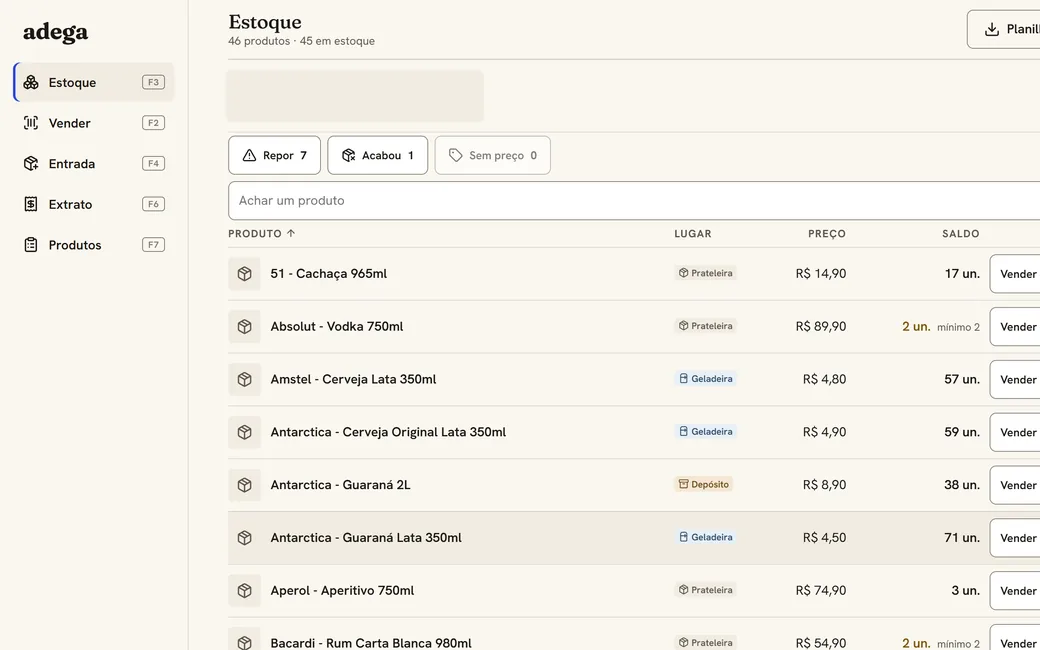Click the '46 produtos · 45 em estoque' subtitle
Image resolution: width=1040 pixels, height=650 pixels.
click(301, 41)
